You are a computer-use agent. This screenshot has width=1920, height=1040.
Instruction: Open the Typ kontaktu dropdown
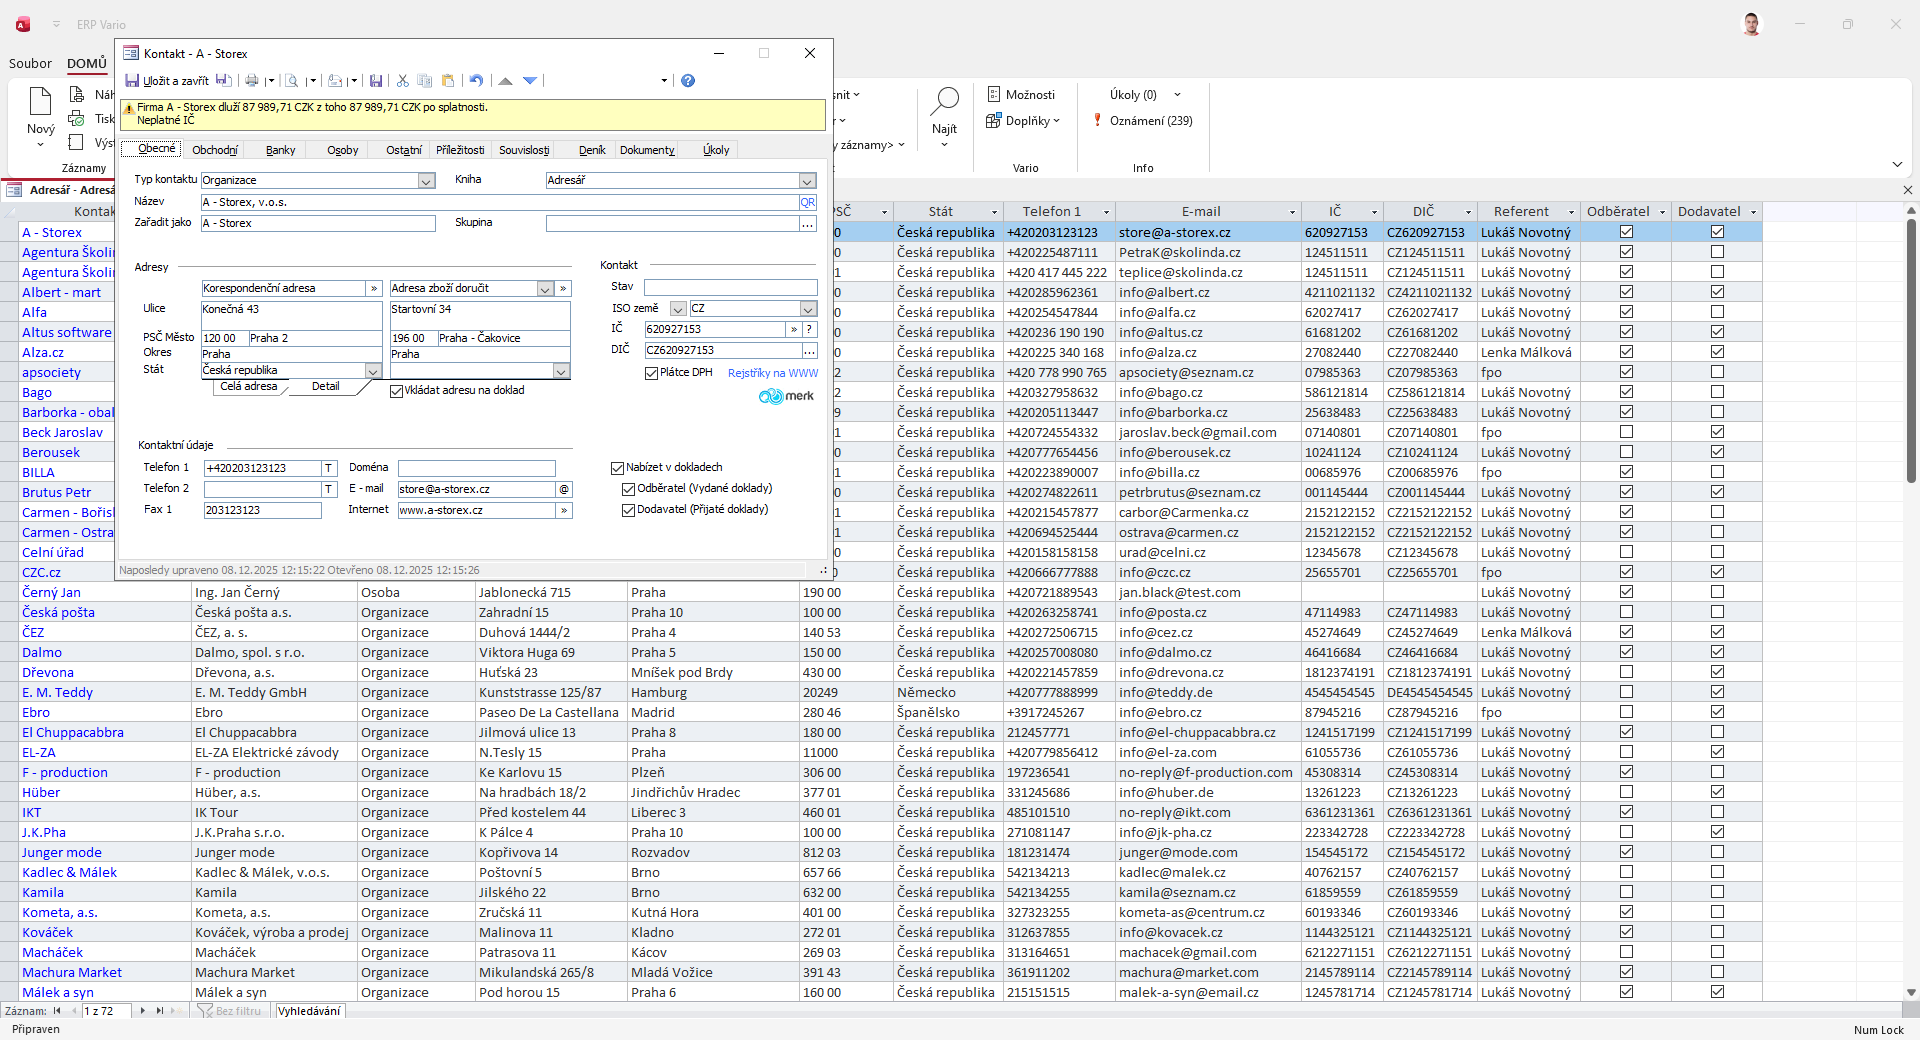(427, 181)
